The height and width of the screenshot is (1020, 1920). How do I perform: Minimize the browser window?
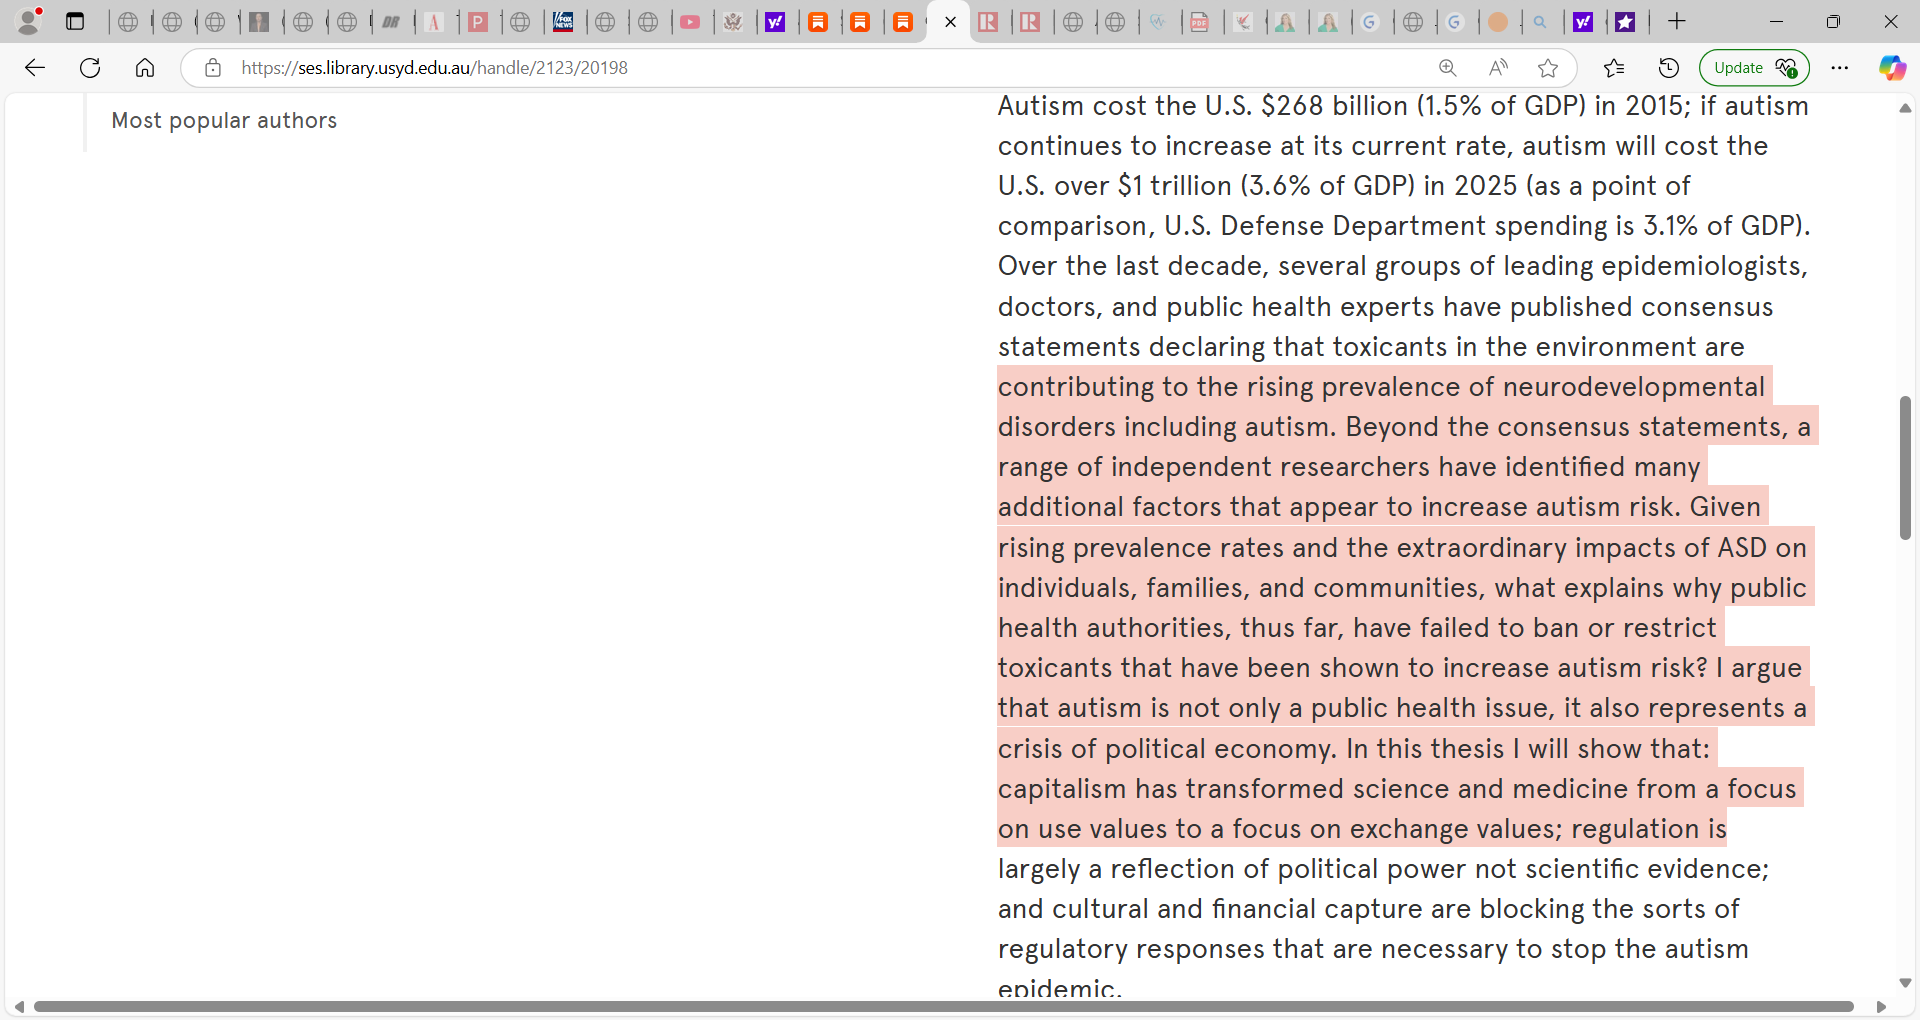coord(1776,21)
